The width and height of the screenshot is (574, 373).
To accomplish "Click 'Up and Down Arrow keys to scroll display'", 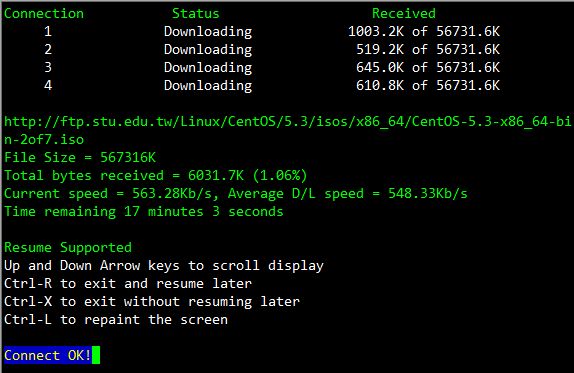I will 164,266.
